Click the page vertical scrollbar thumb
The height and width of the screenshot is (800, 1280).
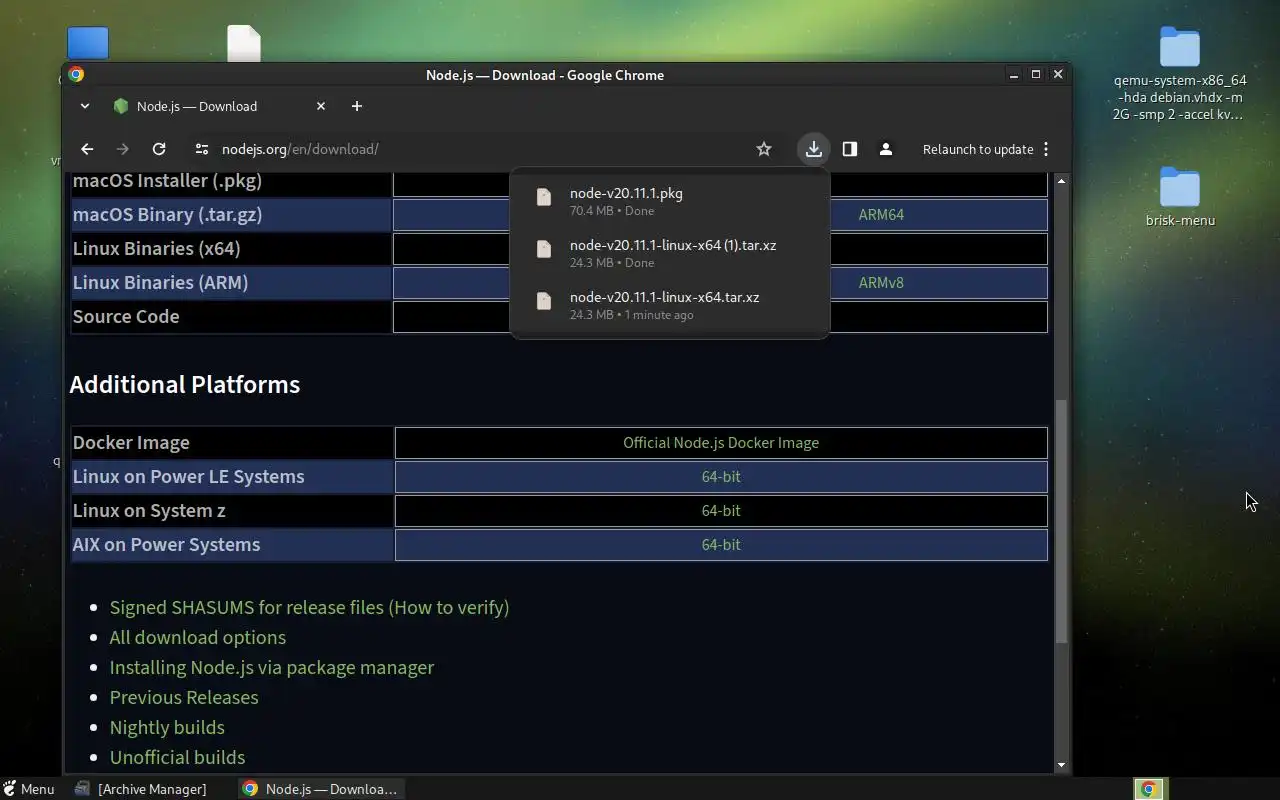tap(1061, 520)
